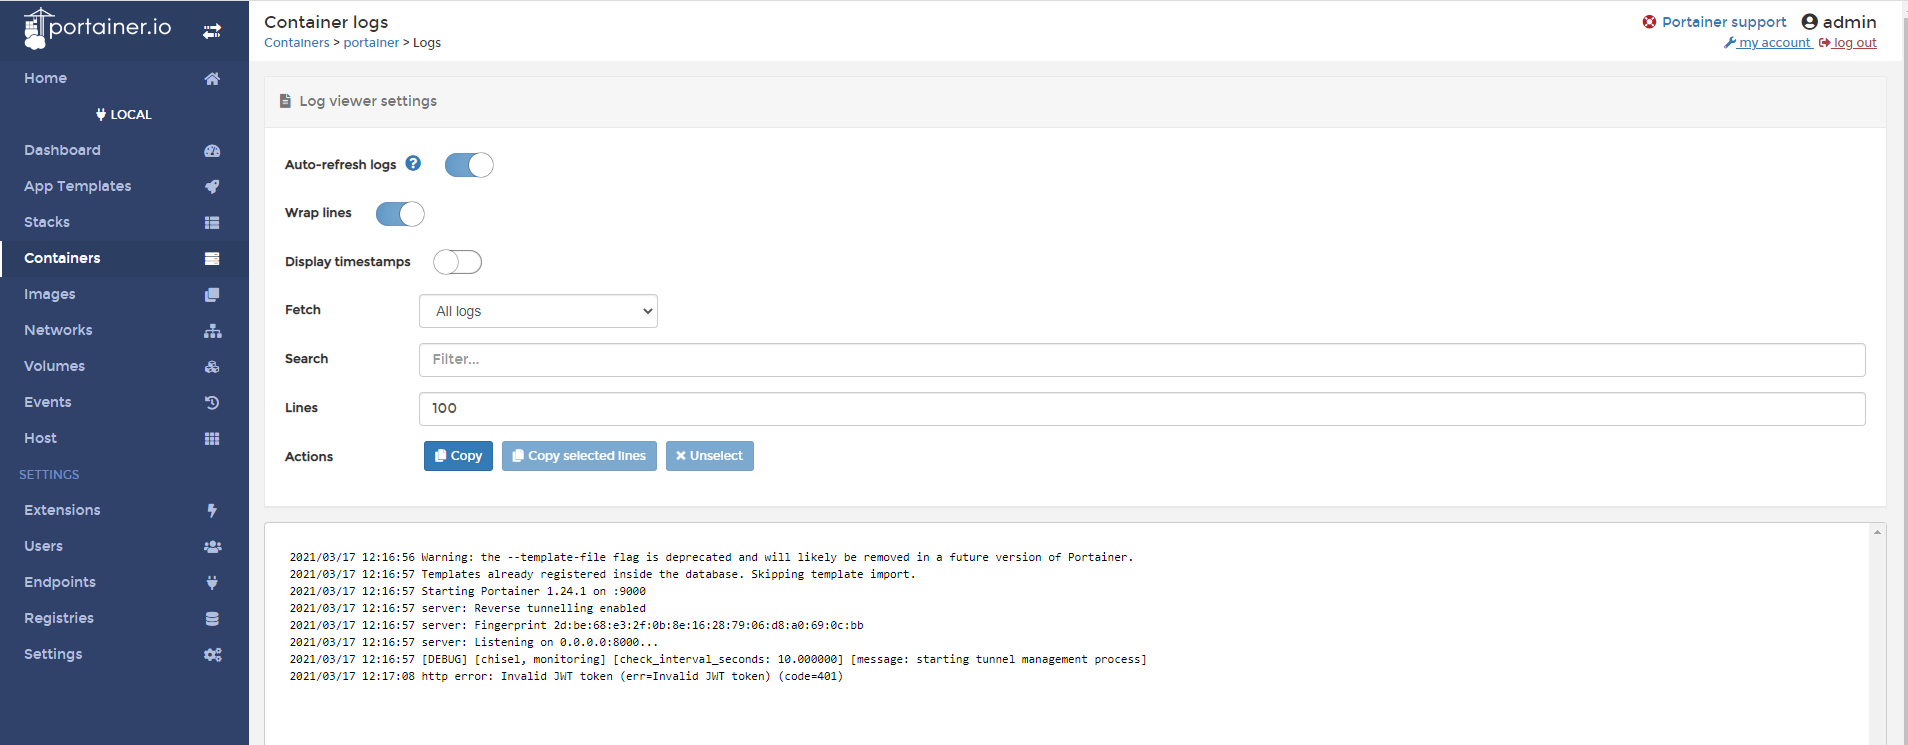Click the Host grid icon
1908x745 pixels.
tap(212, 438)
